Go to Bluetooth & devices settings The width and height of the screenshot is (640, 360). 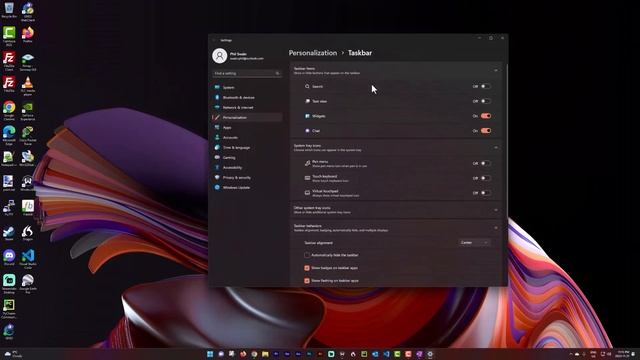point(247,98)
